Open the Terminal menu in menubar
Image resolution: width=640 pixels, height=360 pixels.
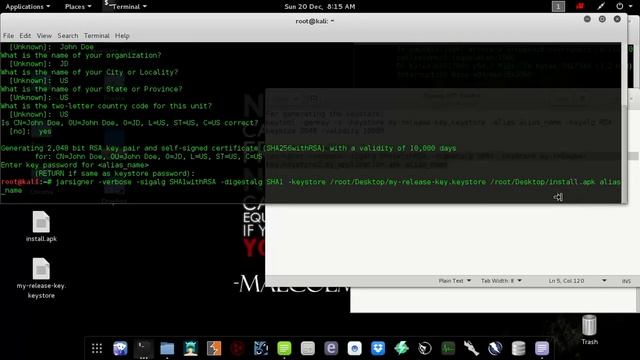97,36
